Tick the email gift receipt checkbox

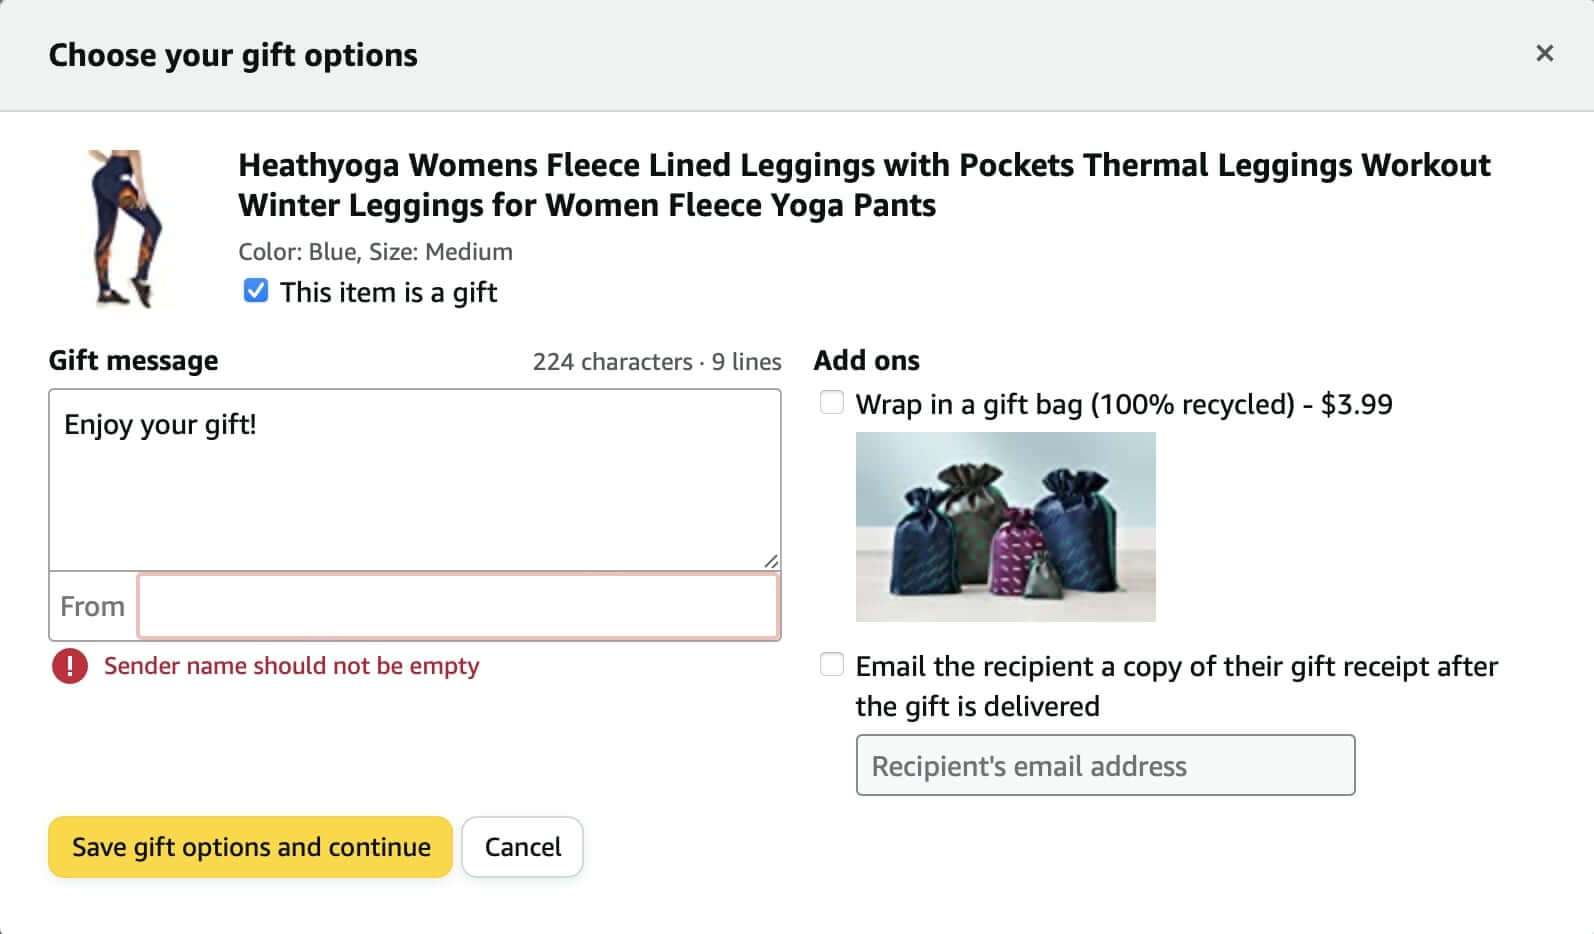pyautogui.click(x=831, y=665)
